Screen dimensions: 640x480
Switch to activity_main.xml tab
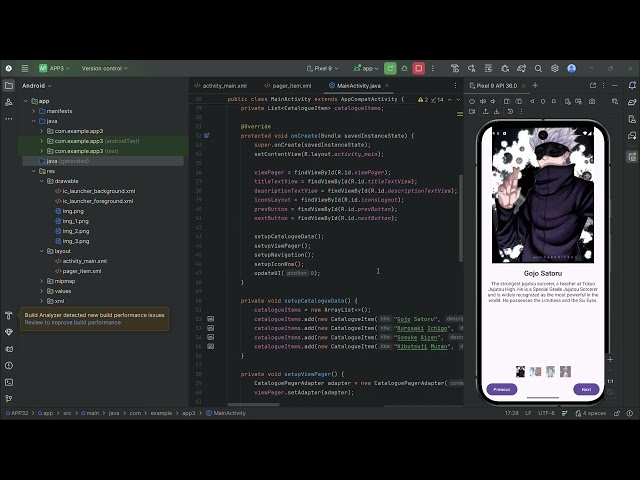(x=220, y=86)
